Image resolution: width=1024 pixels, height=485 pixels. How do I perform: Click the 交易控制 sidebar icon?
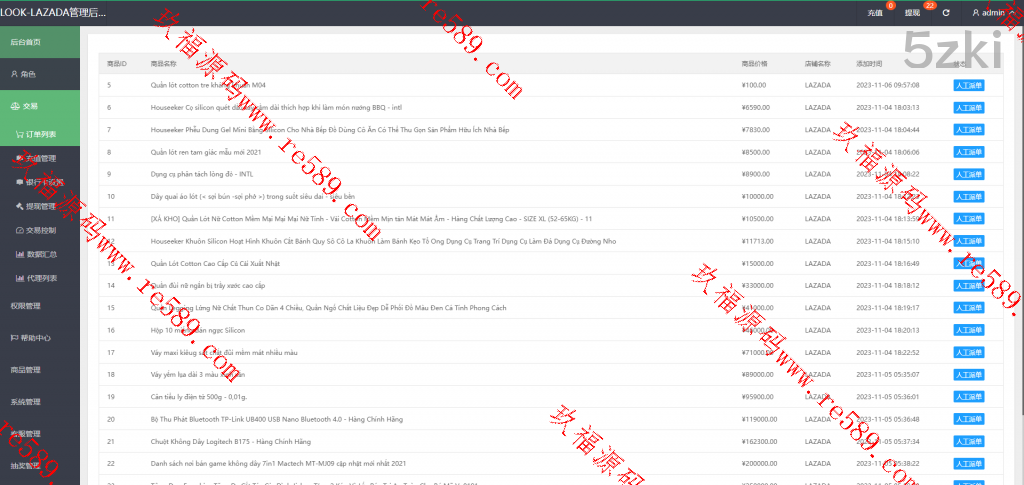pos(20,230)
